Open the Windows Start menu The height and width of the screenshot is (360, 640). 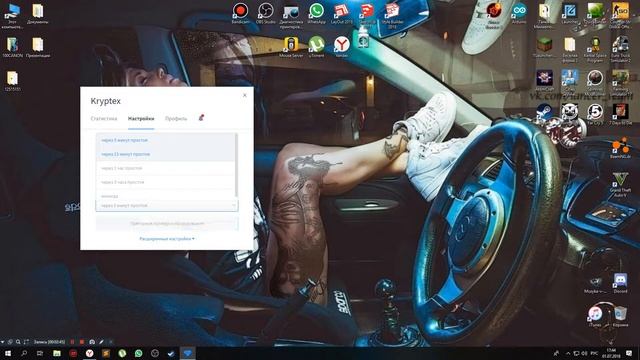pos(8,353)
